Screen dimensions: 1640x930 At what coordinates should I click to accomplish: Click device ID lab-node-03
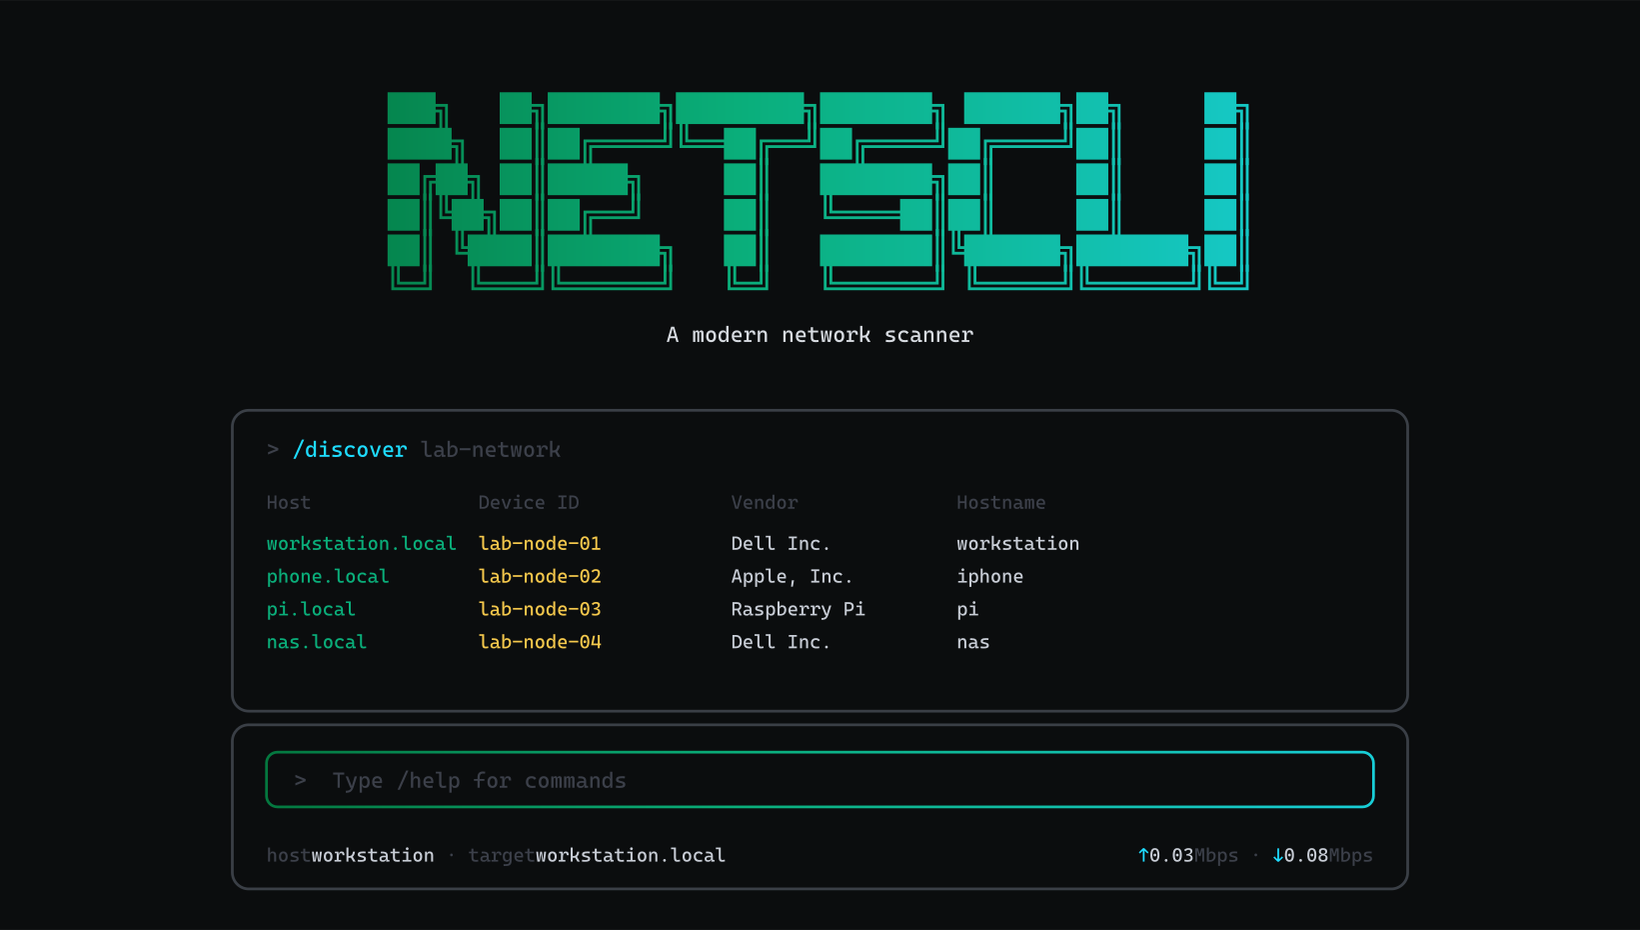[x=540, y=610]
